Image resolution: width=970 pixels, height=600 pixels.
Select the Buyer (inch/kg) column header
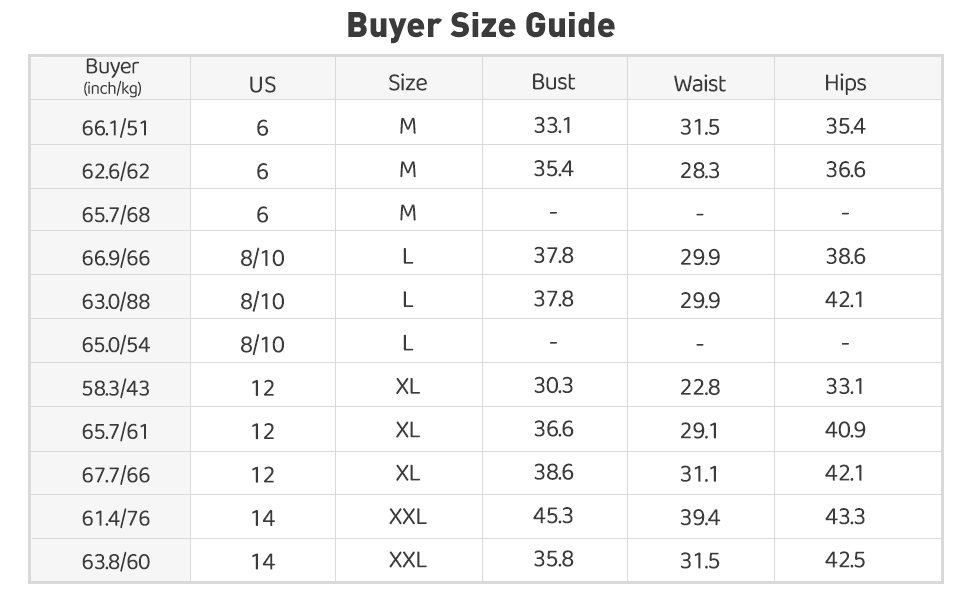point(113,77)
